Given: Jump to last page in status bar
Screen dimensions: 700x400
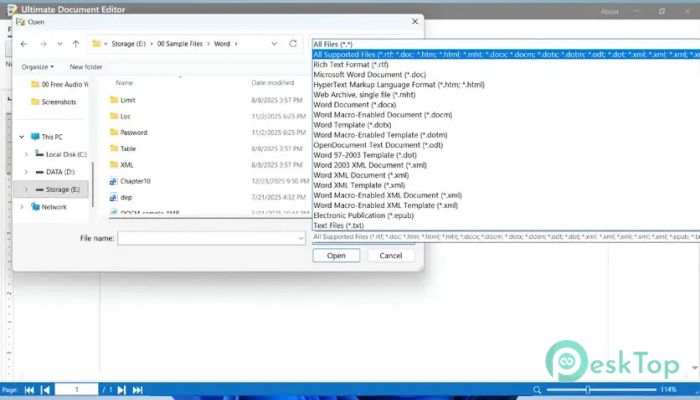Looking at the screenshot, I should click(x=138, y=390).
